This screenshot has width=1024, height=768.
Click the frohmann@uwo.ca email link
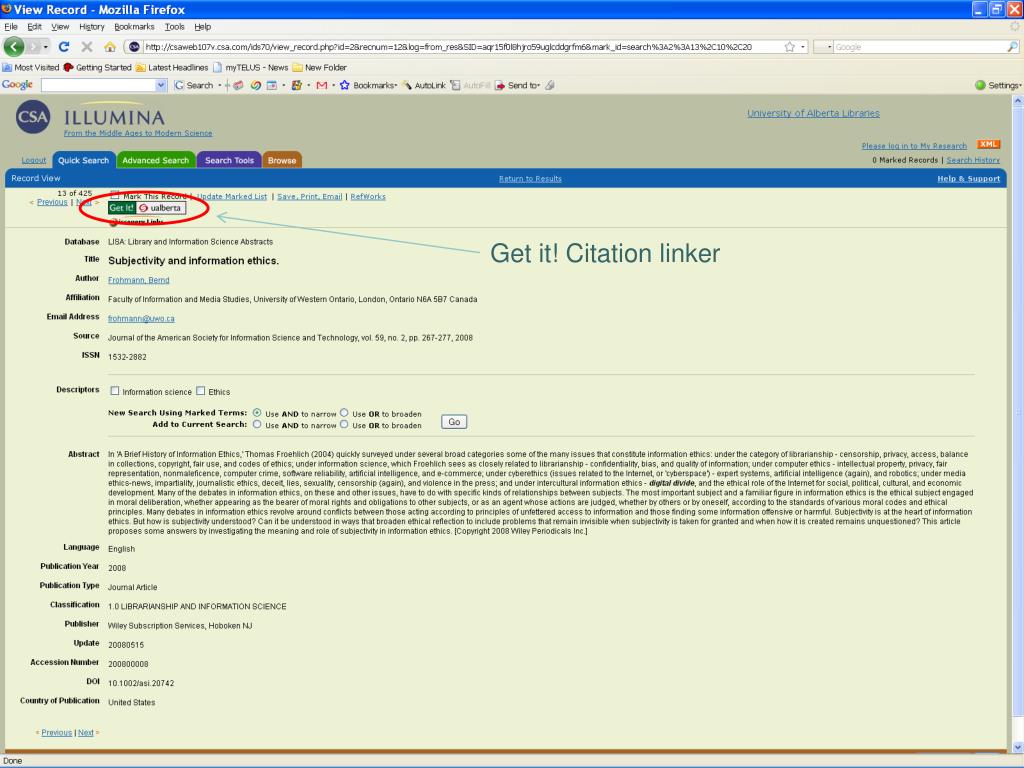pyautogui.click(x=141, y=319)
